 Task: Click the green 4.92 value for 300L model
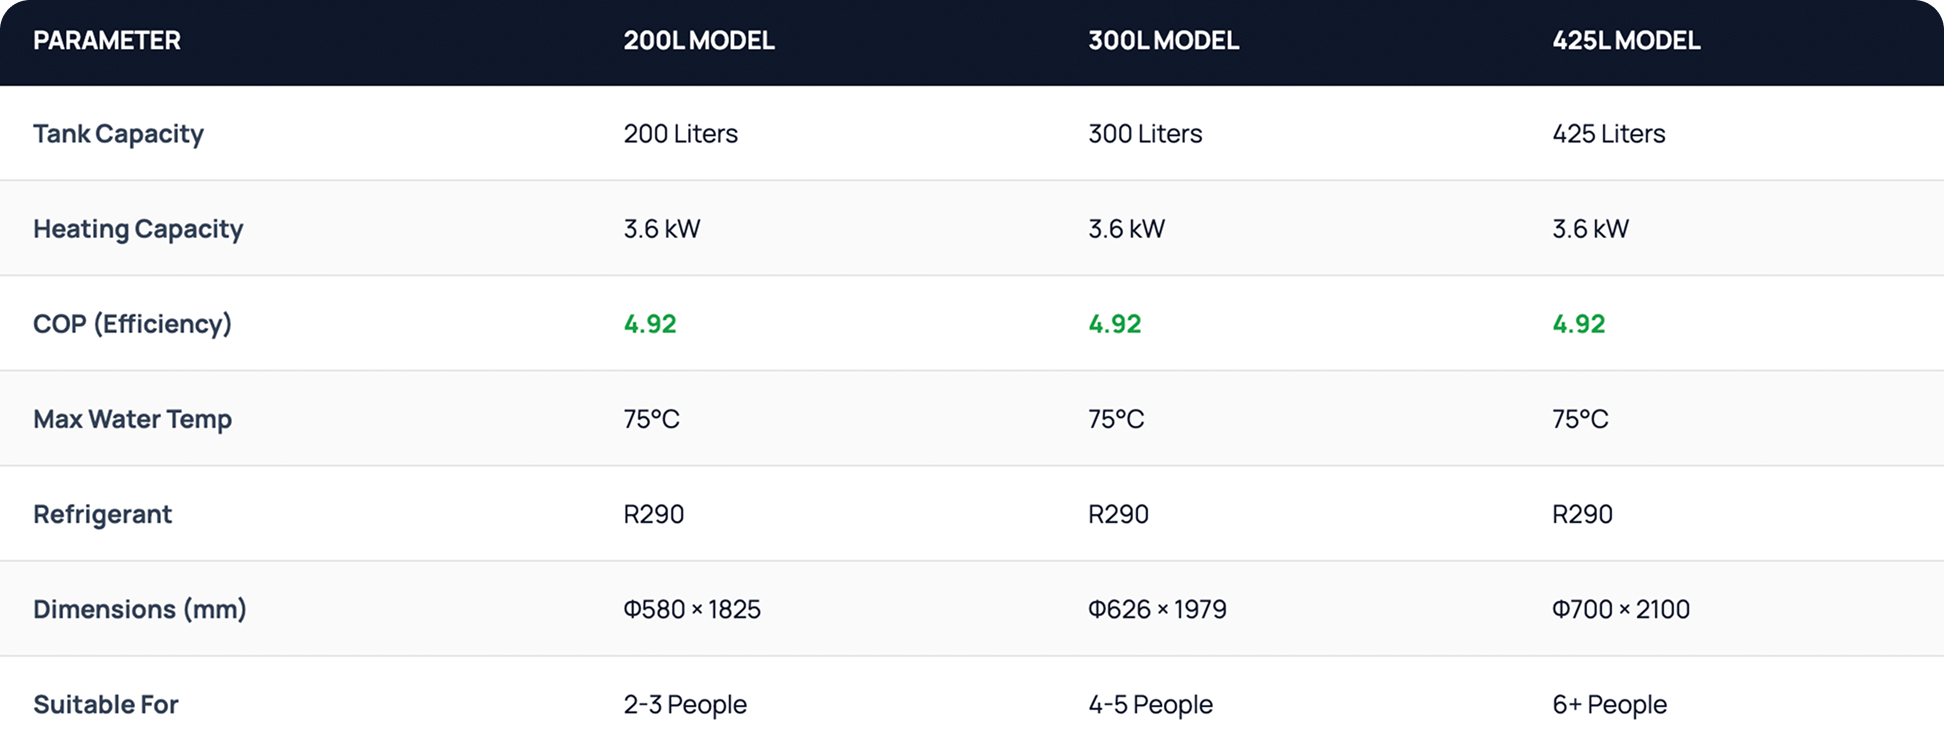point(1114,324)
